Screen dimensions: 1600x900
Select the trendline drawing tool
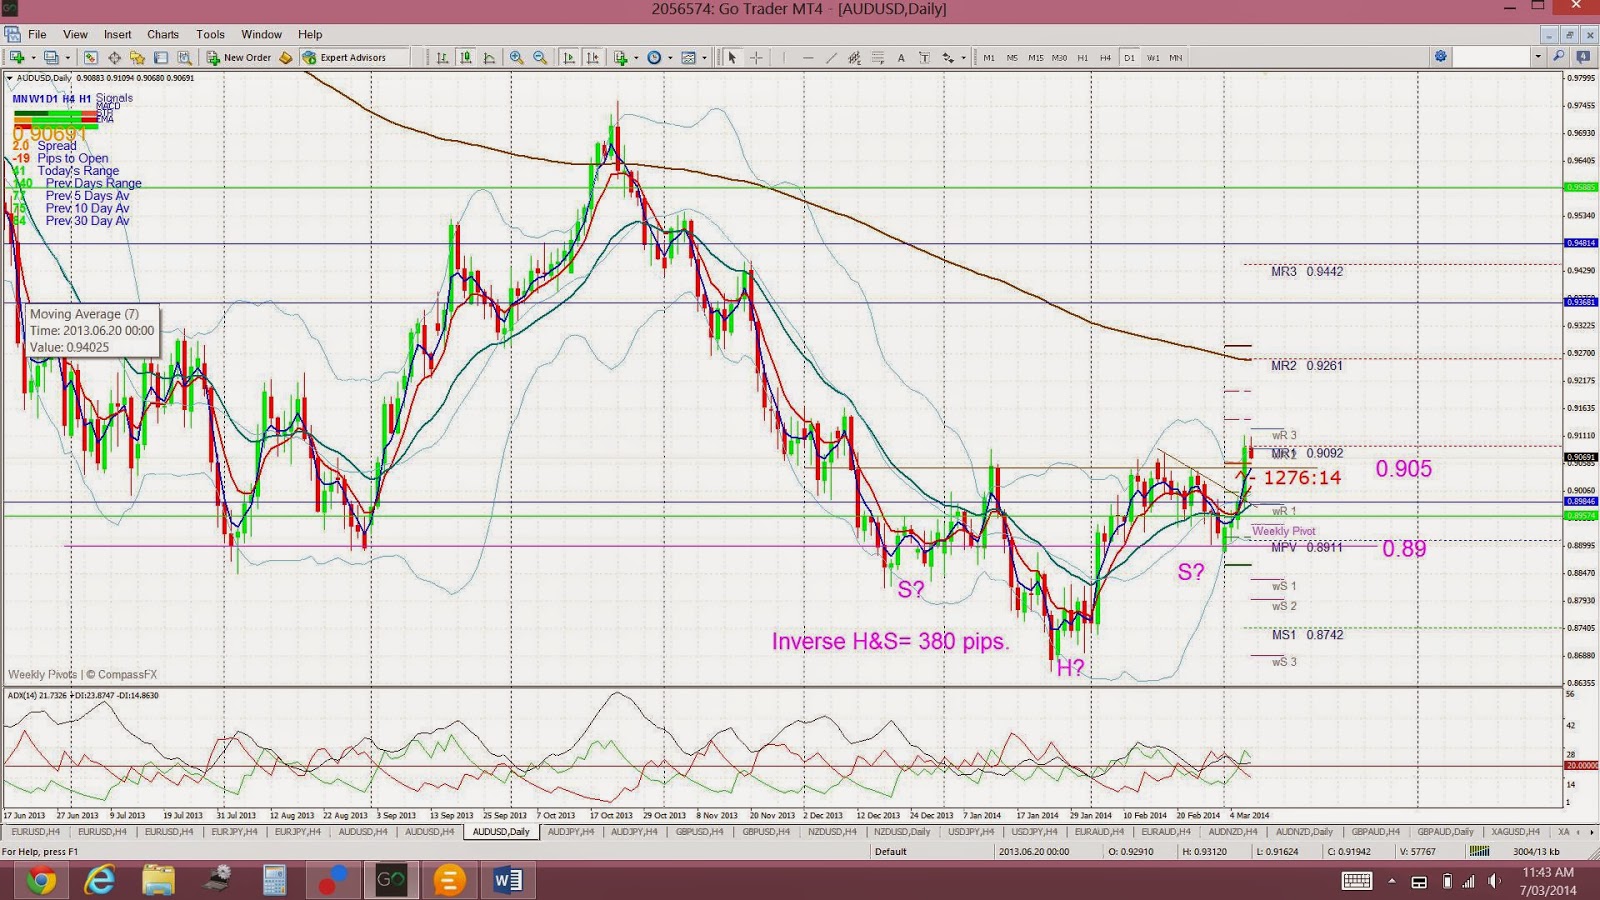coord(832,57)
